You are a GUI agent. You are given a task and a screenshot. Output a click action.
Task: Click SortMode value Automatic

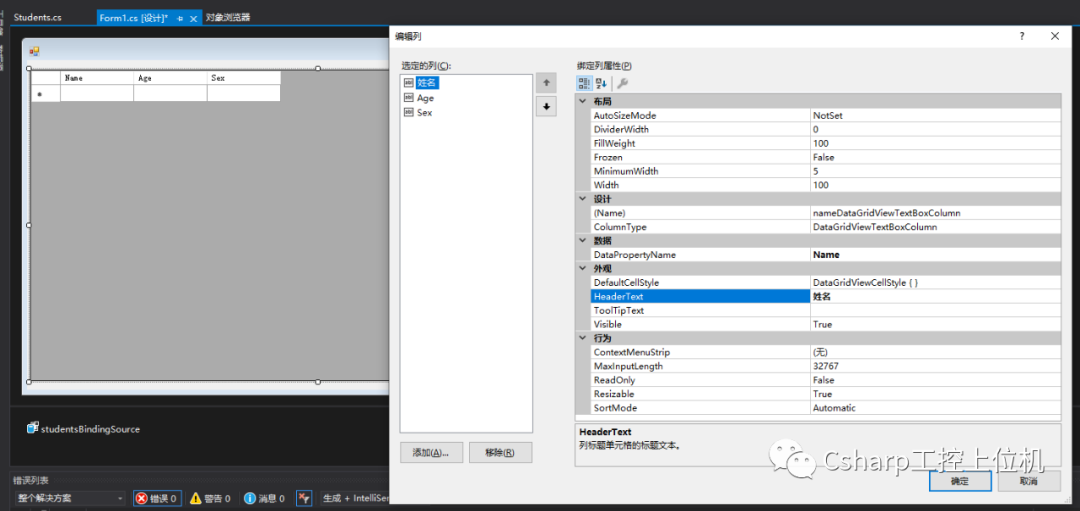point(935,408)
